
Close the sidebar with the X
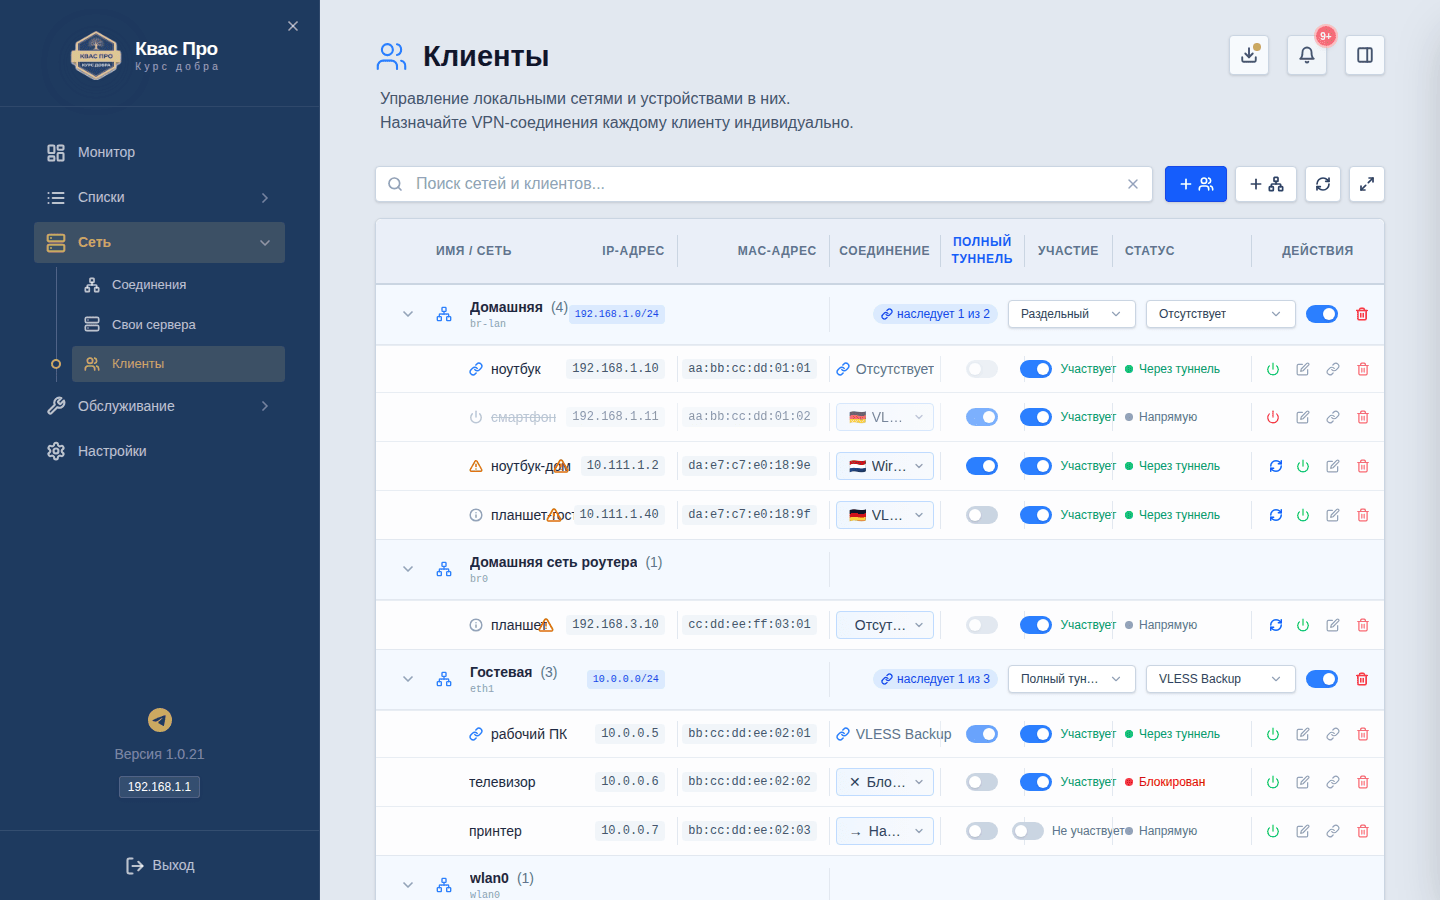click(293, 26)
